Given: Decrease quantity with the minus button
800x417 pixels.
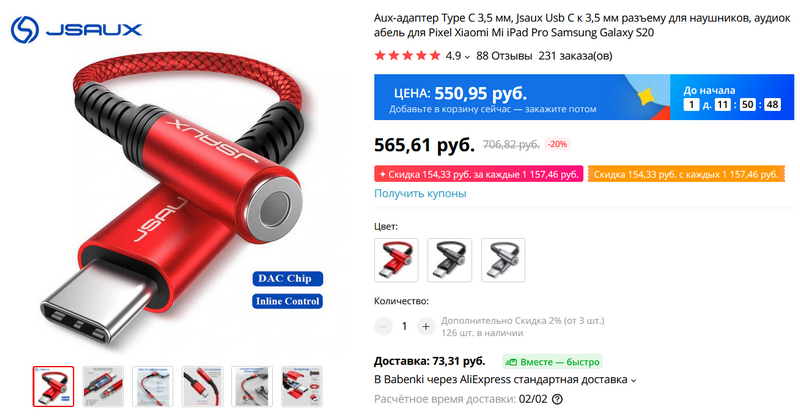Looking at the screenshot, I should coord(383,326).
